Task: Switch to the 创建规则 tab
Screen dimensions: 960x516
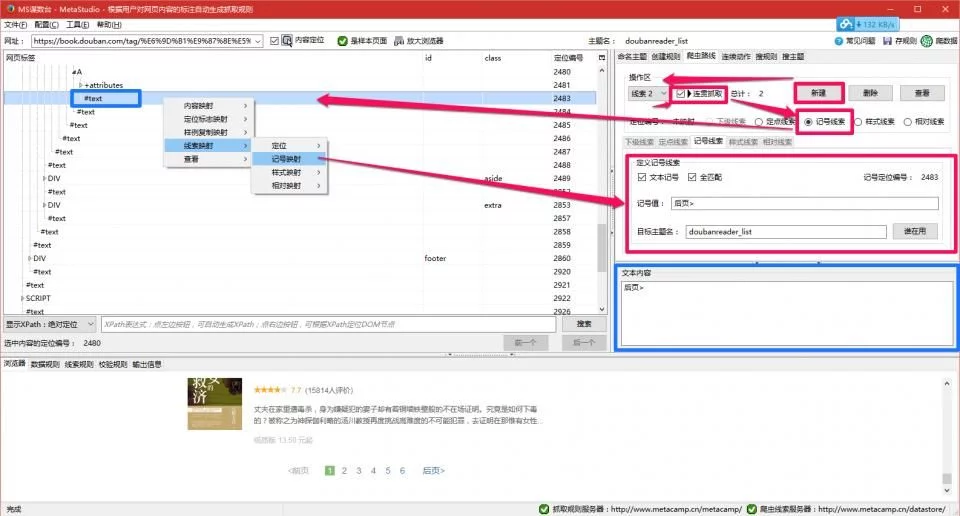Action: [x=666, y=56]
